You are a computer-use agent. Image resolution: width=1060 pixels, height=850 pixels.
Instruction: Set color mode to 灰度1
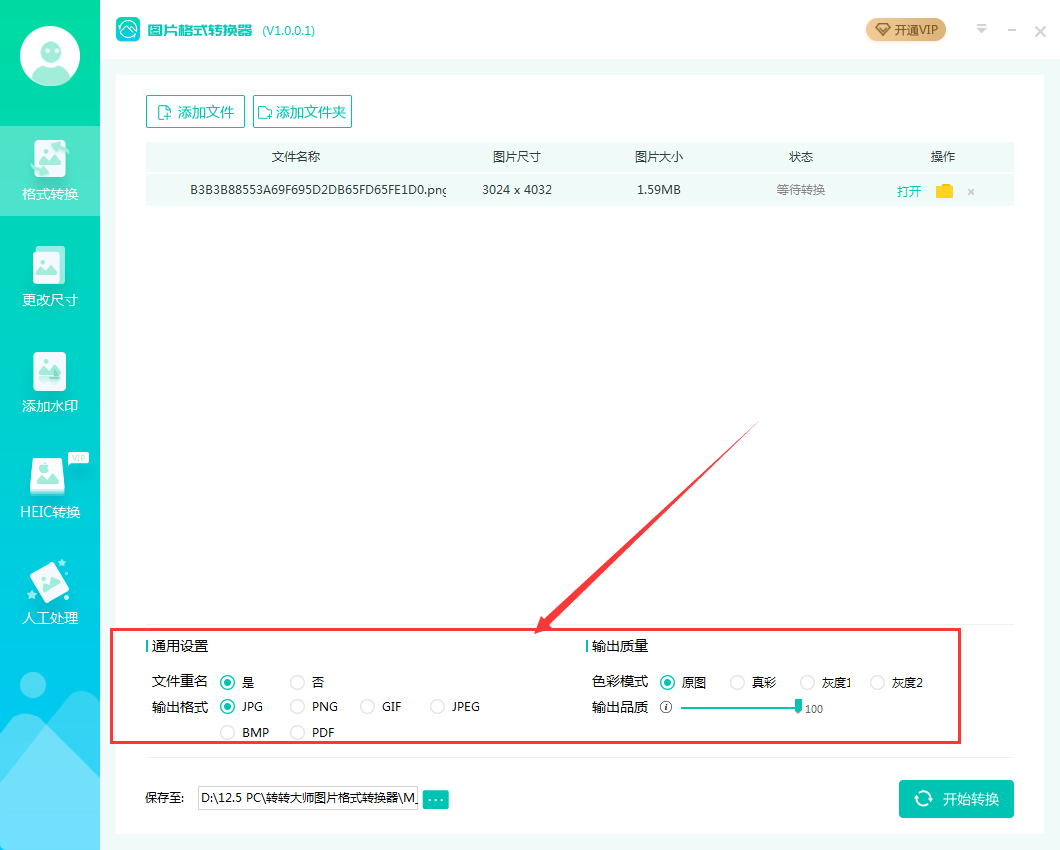[x=807, y=682]
